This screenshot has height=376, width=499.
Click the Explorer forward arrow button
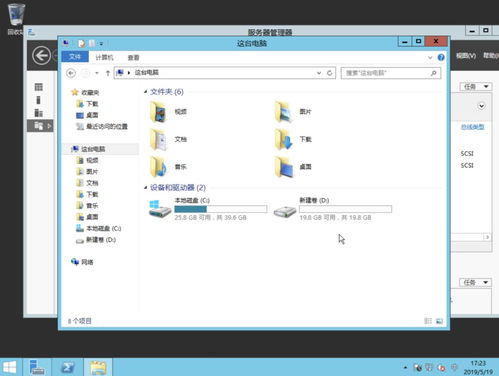[85, 73]
